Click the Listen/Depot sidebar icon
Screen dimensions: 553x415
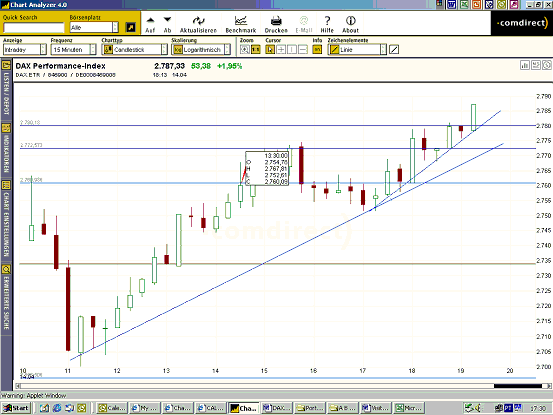[x=6, y=65]
